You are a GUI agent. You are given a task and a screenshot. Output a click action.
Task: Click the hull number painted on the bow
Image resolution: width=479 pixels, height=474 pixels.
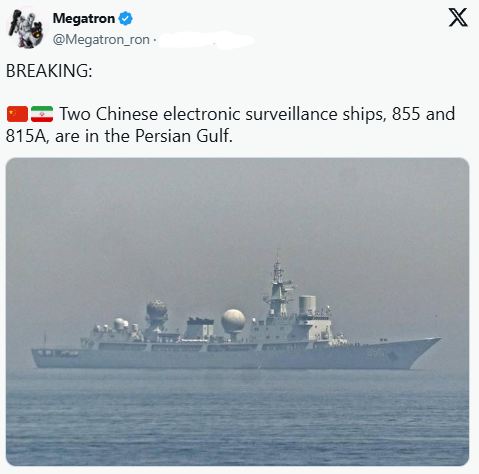(376, 352)
